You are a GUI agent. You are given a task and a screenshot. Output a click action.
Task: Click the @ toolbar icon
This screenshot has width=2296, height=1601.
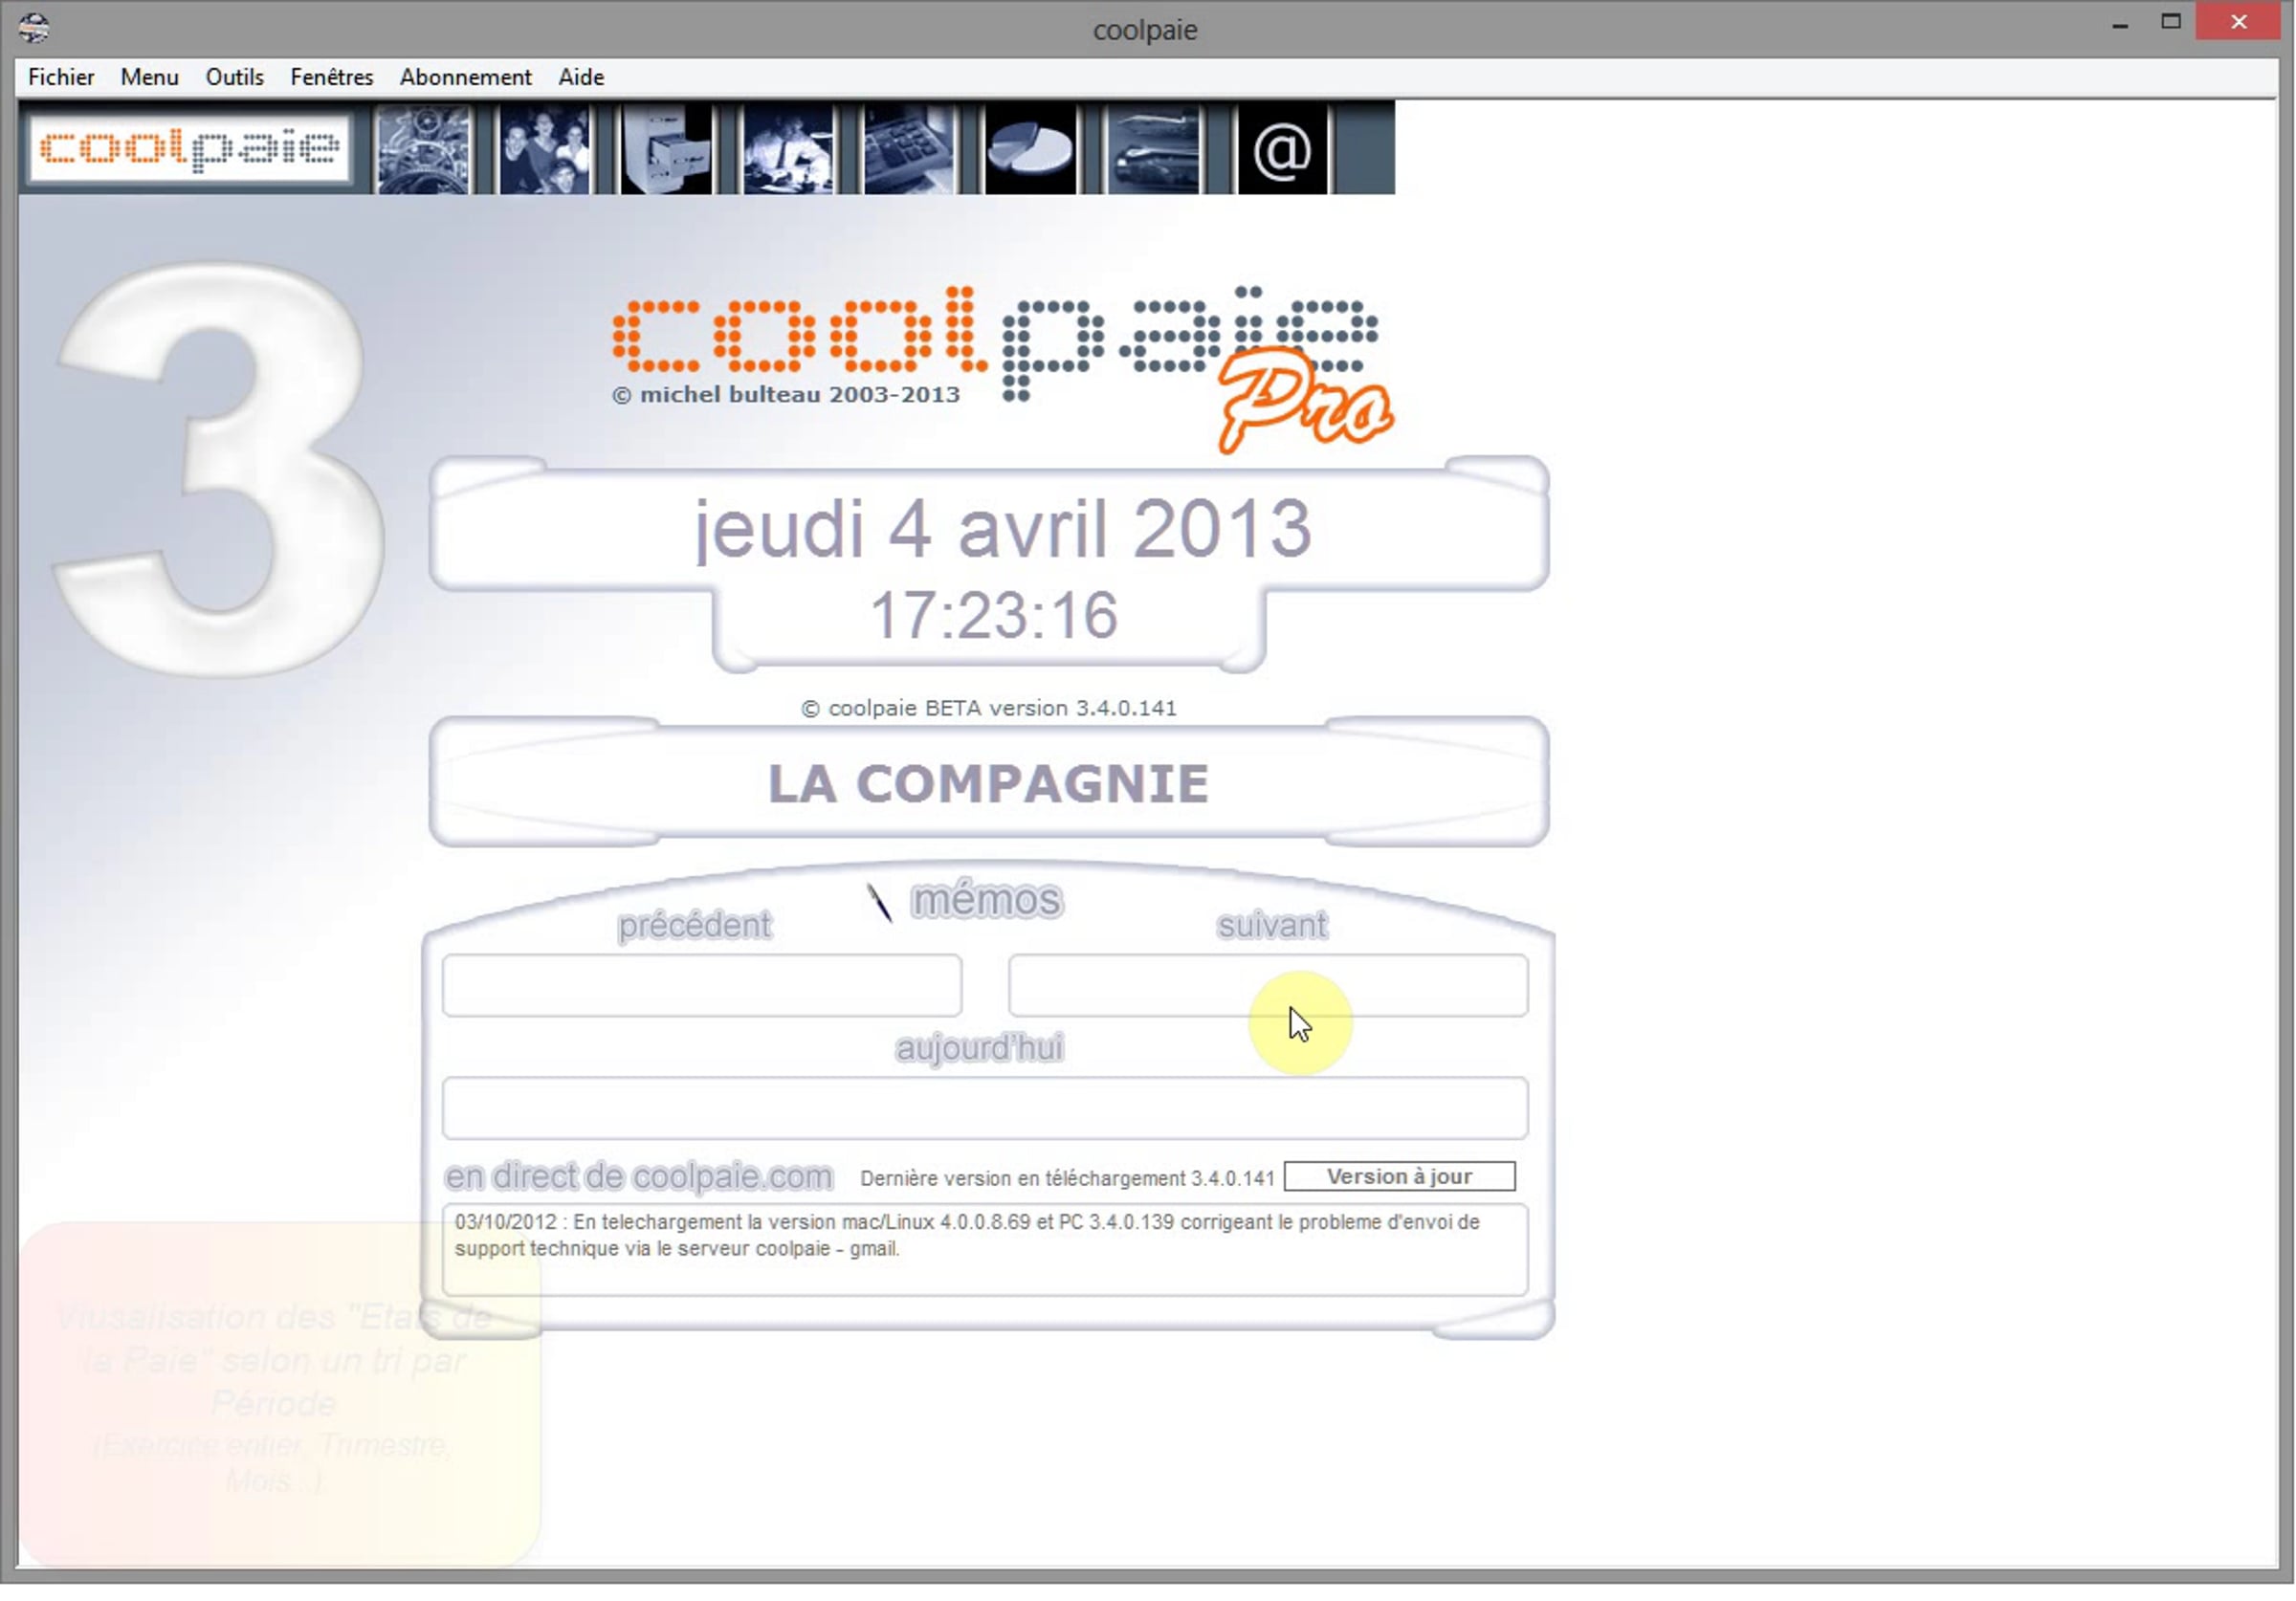tap(1282, 149)
